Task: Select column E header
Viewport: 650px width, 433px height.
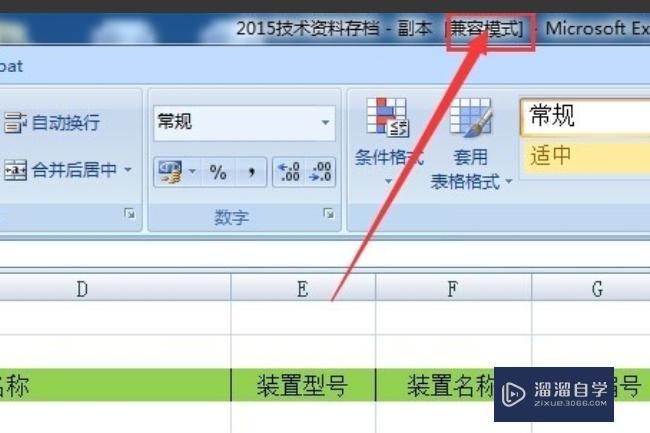Action: [x=303, y=288]
